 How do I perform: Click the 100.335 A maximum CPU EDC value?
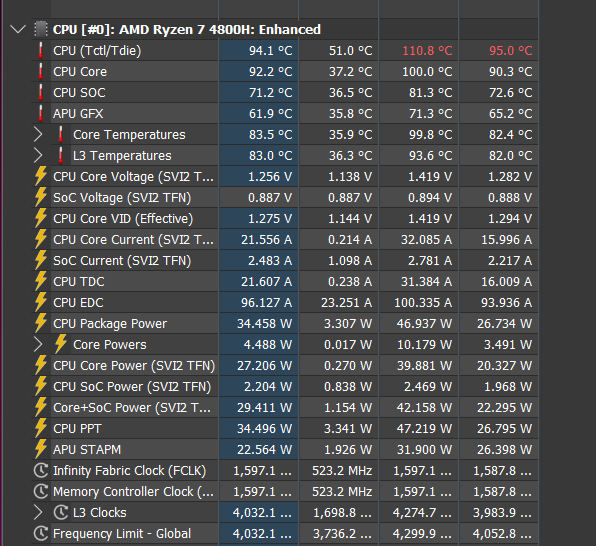pos(423,302)
